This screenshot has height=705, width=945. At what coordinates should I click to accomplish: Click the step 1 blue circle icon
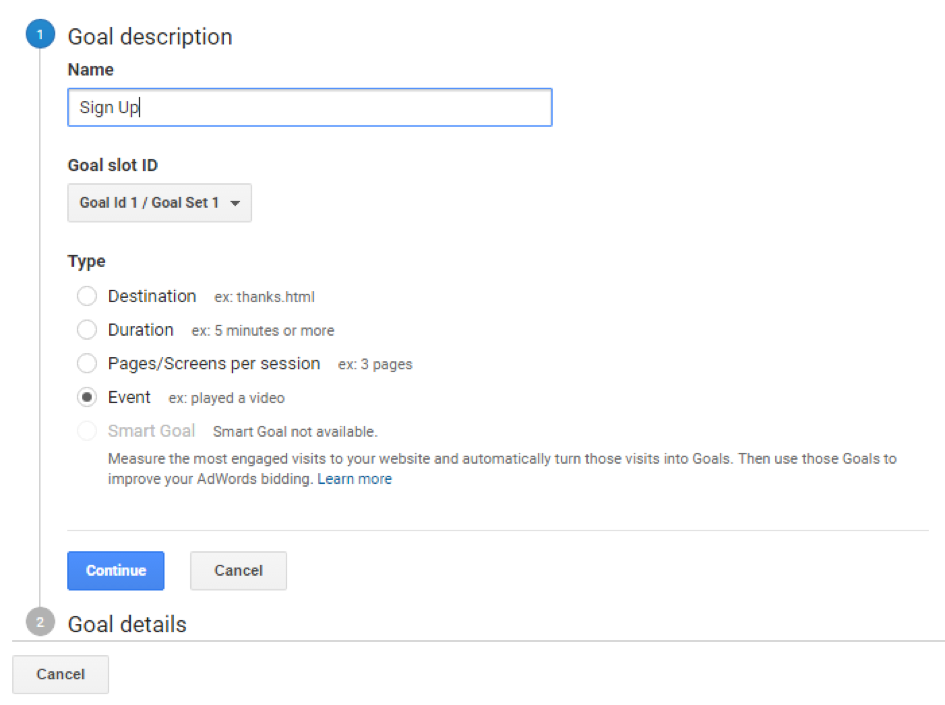click(40, 34)
